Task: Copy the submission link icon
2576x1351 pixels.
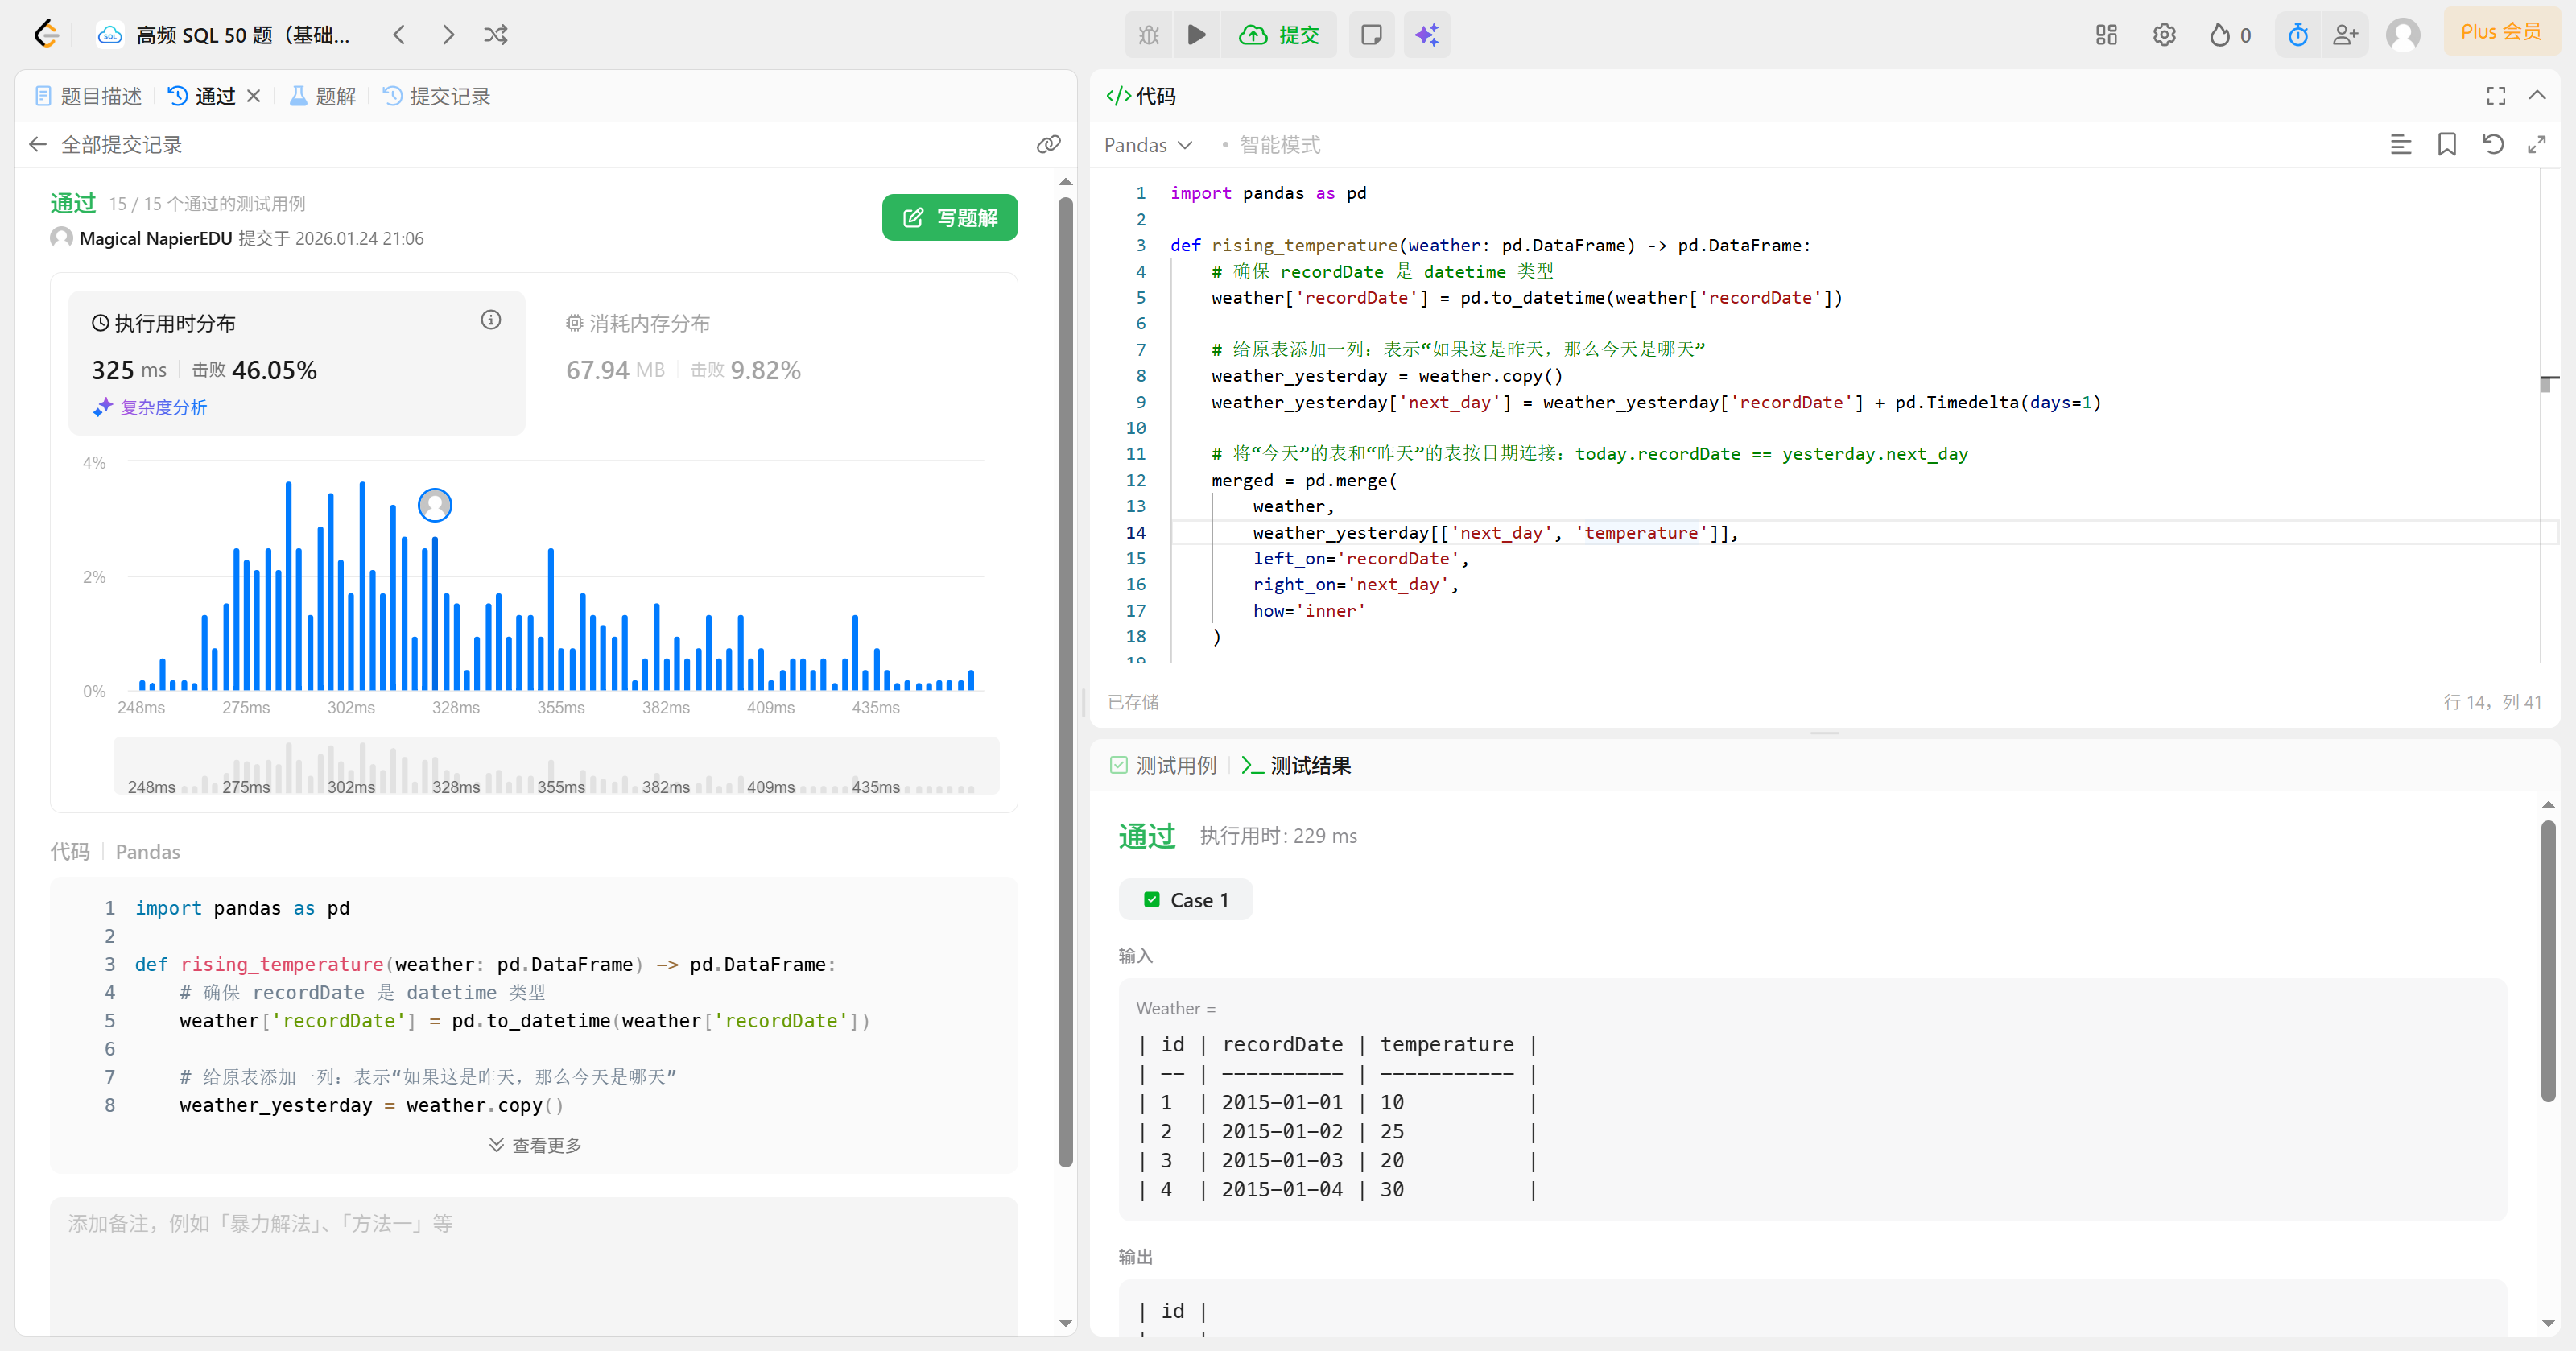Action: click(x=1048, y=144)
